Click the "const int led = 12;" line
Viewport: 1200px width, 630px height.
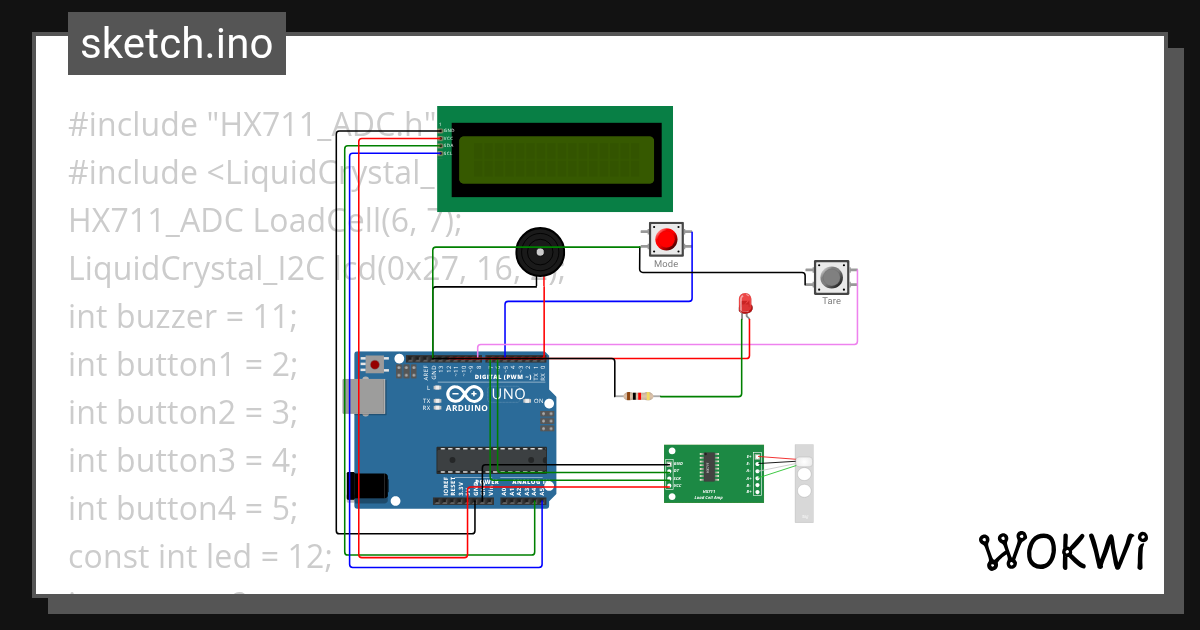click(x=200, y=556)
